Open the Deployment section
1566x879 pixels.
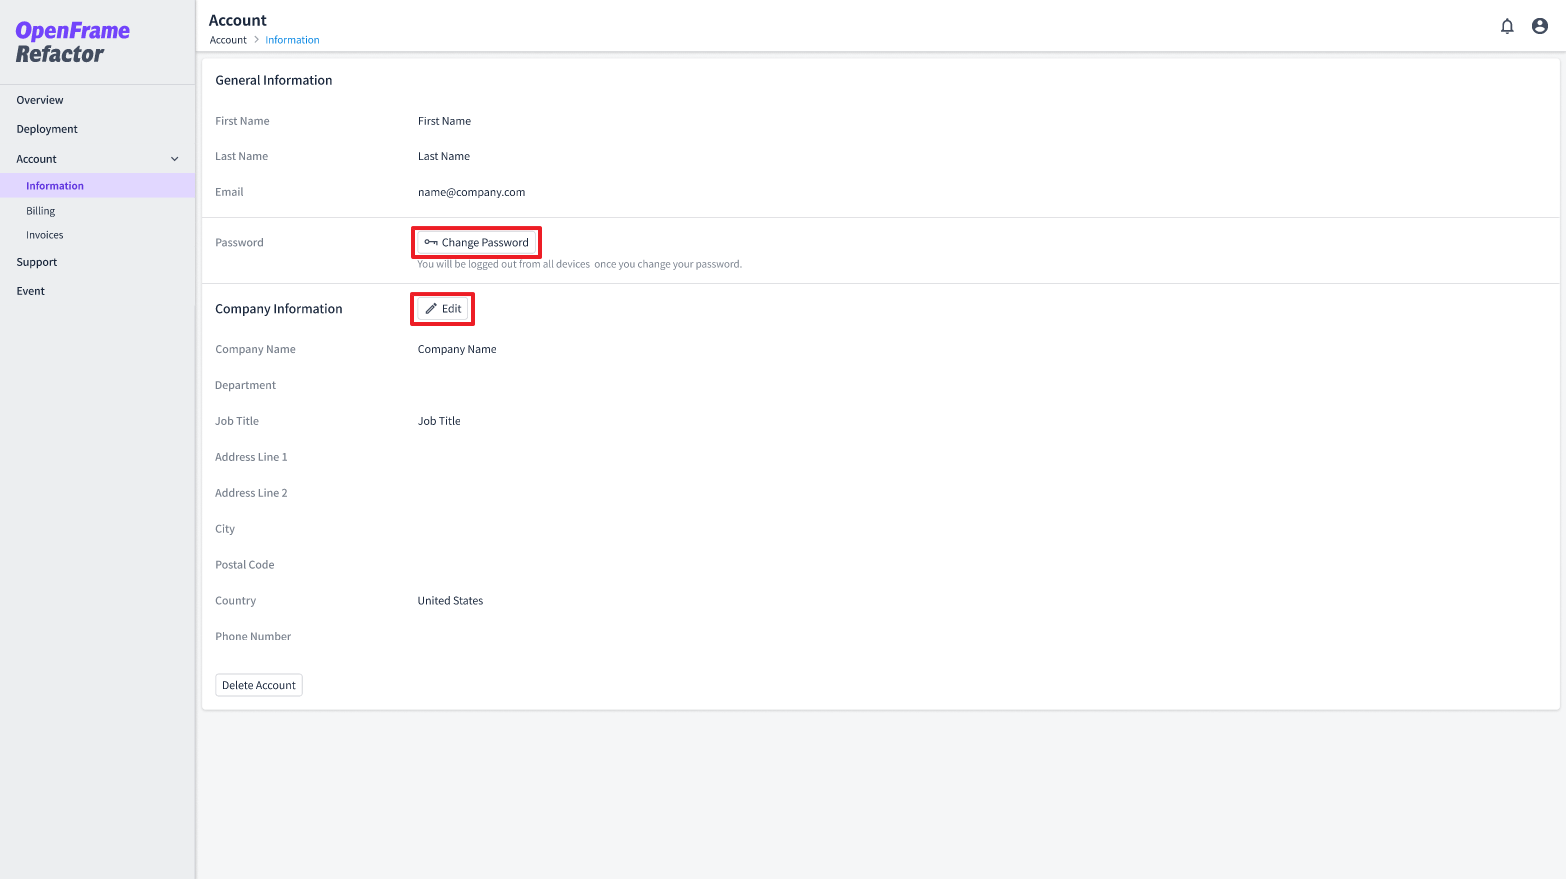pos(47,128)
